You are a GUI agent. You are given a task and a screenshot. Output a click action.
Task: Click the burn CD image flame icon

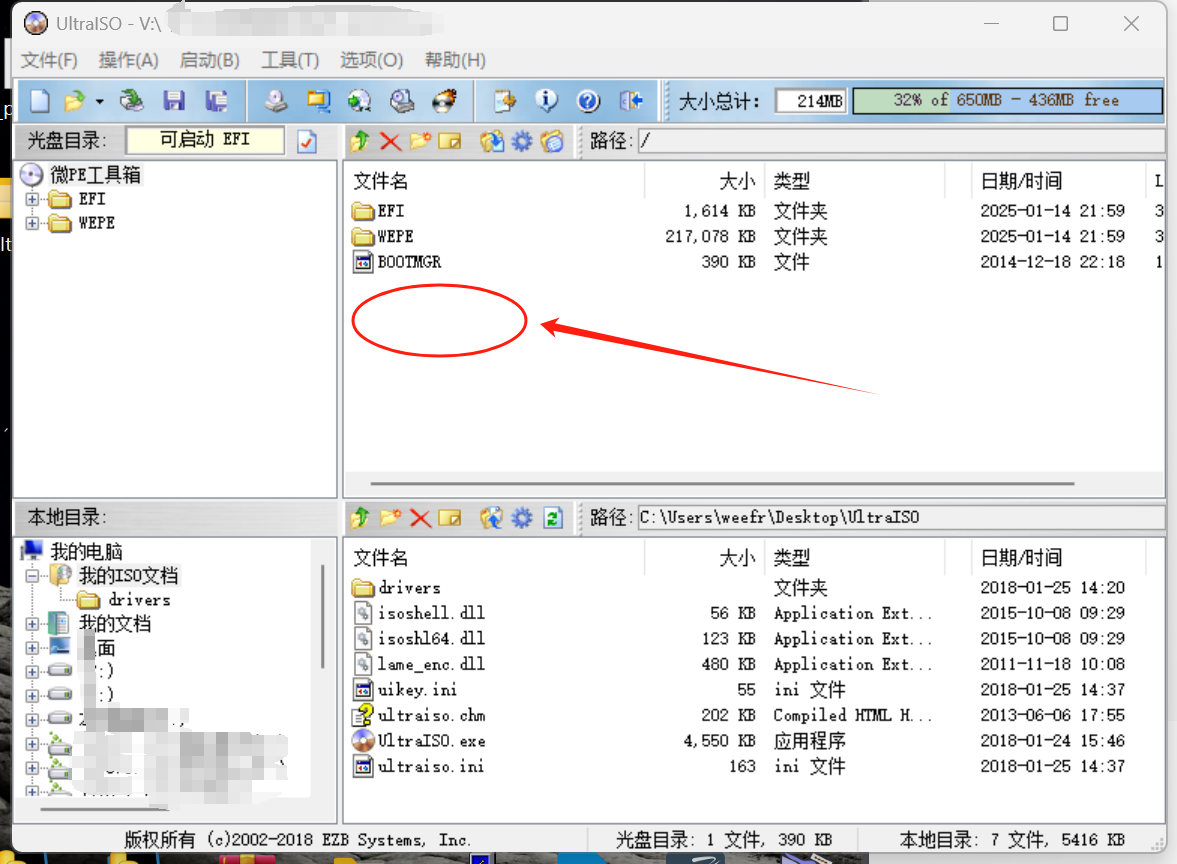444,101
